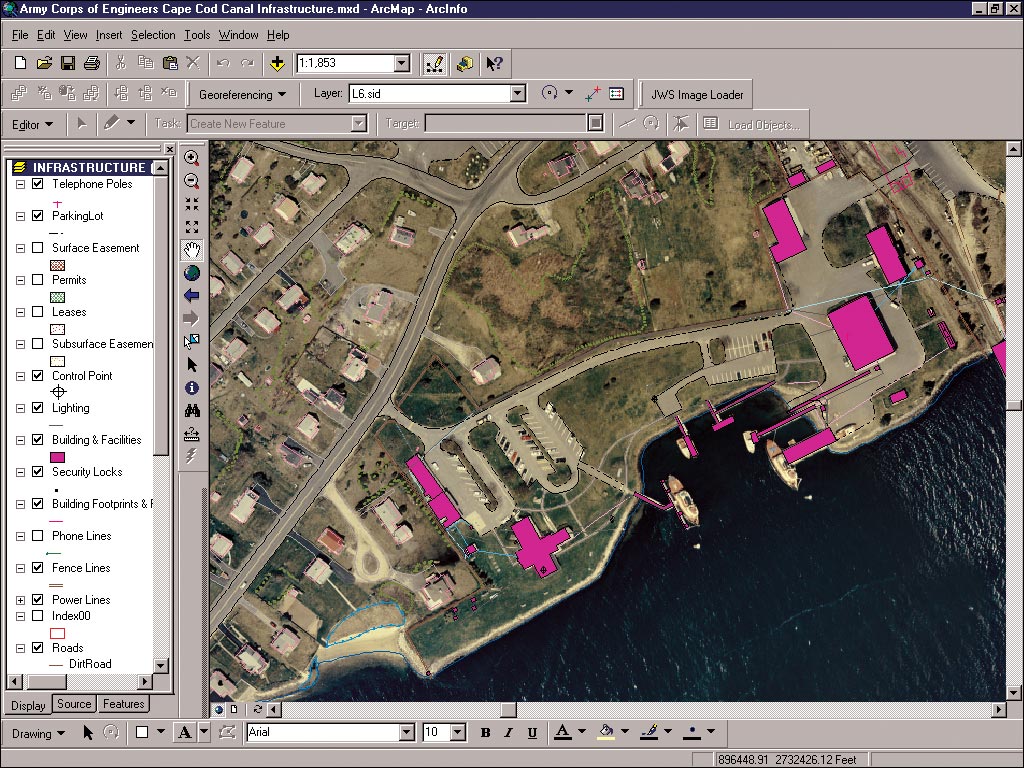Open the Tools menu
This screenshot has height=768, width=1024.
(197, 35)
